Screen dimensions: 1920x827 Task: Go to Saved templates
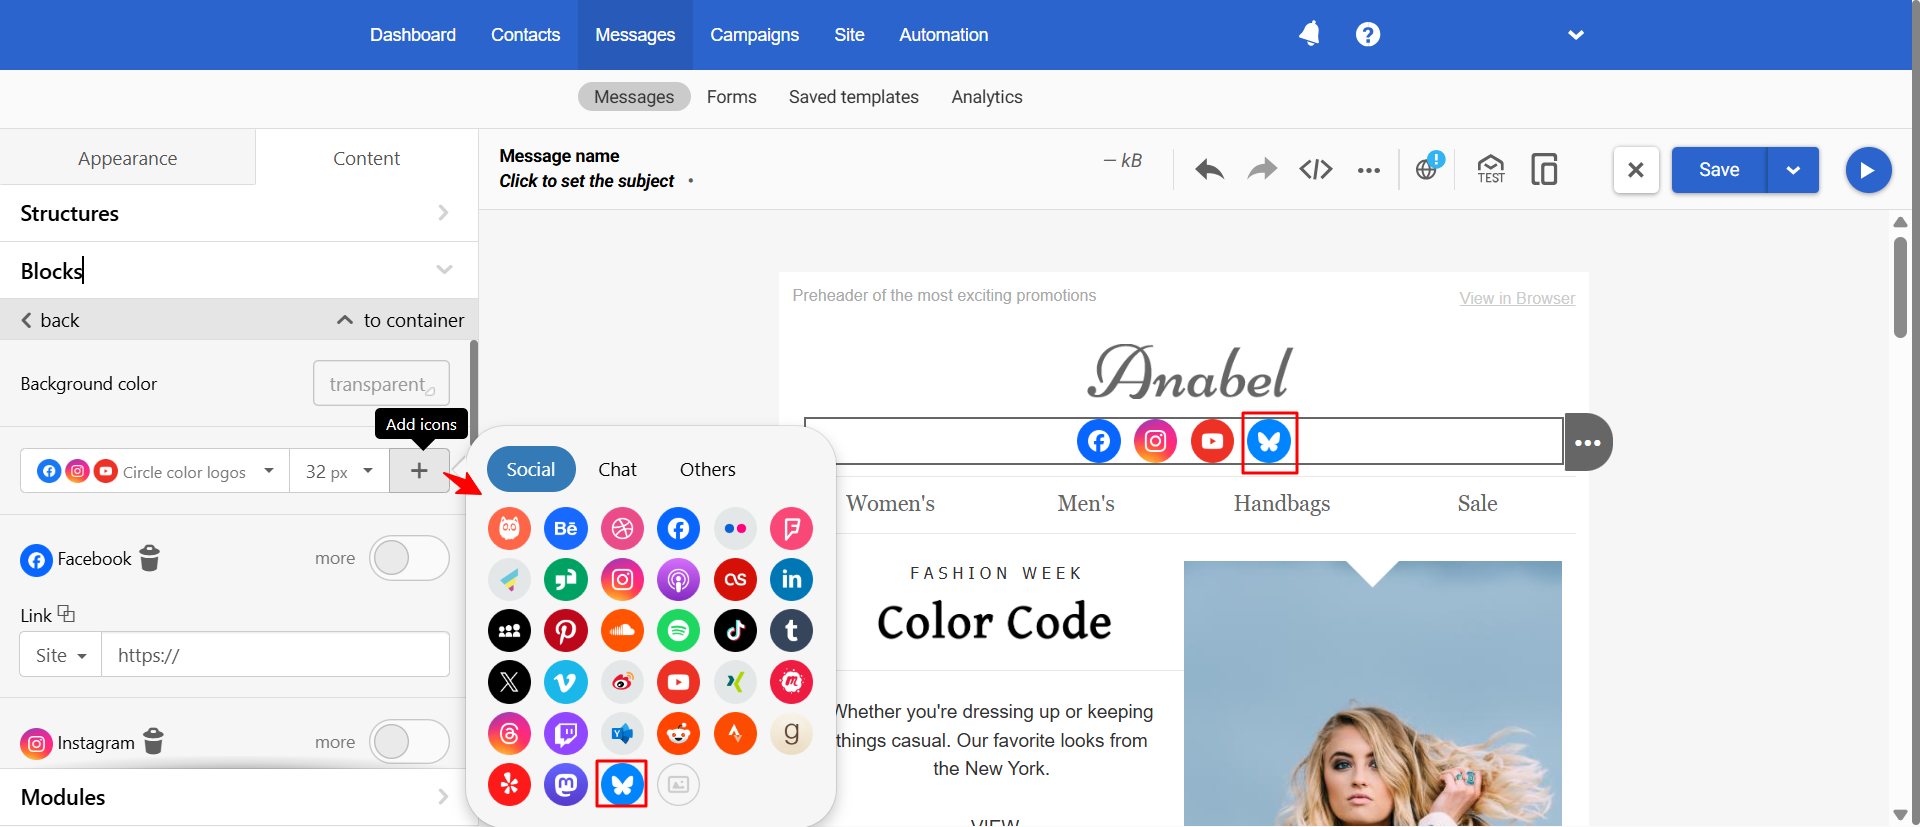click(853, 97)
